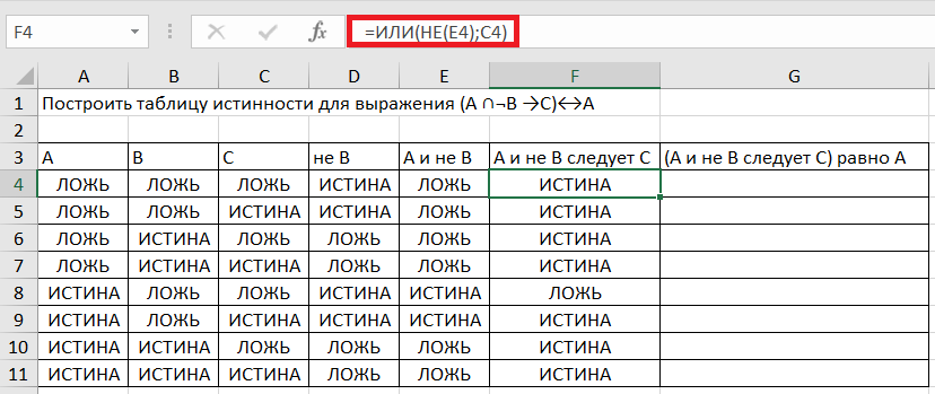Select cell B6 containing ИСТИНА

174,239
